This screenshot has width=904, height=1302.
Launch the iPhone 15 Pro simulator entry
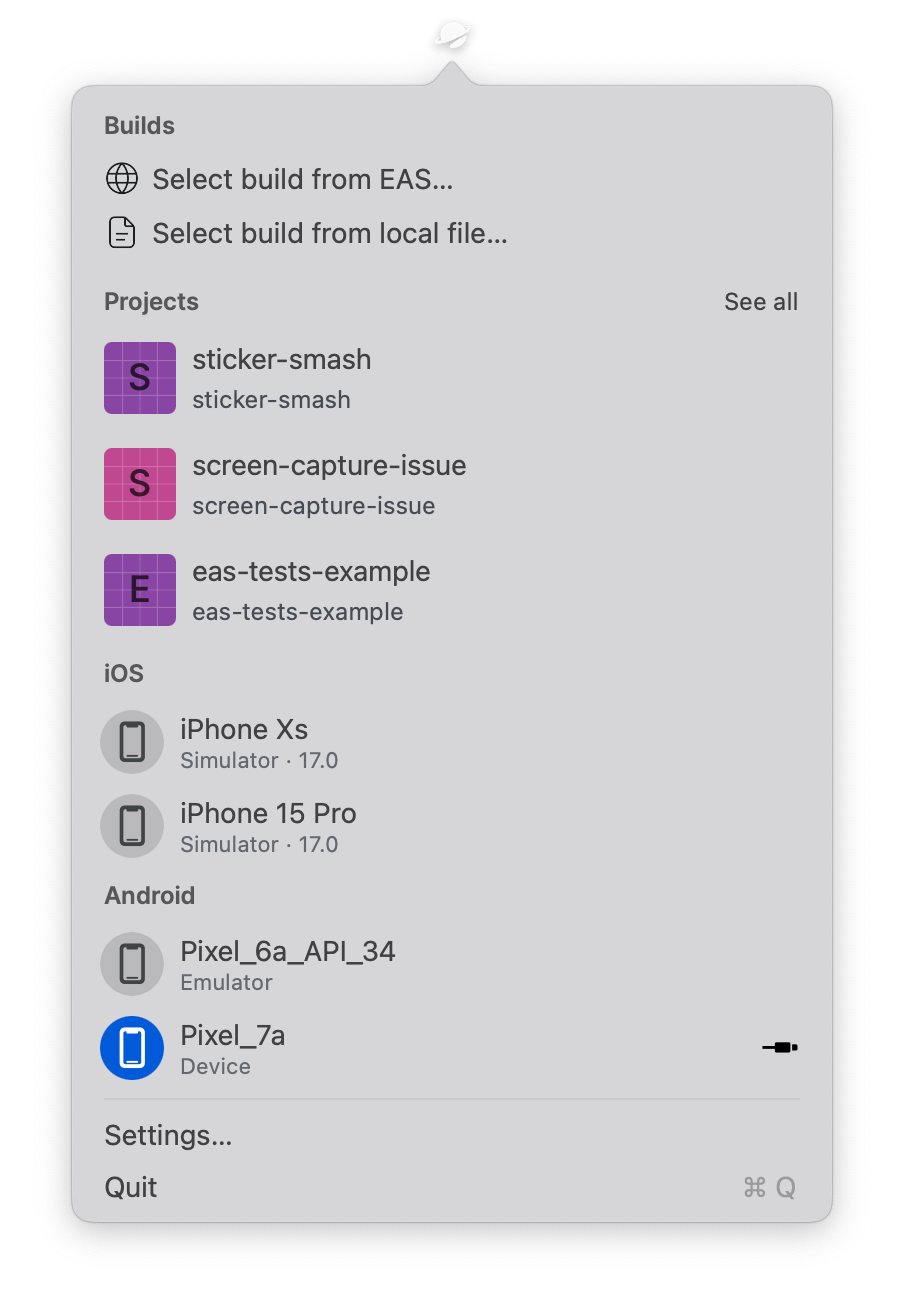(x=268, y=814)
